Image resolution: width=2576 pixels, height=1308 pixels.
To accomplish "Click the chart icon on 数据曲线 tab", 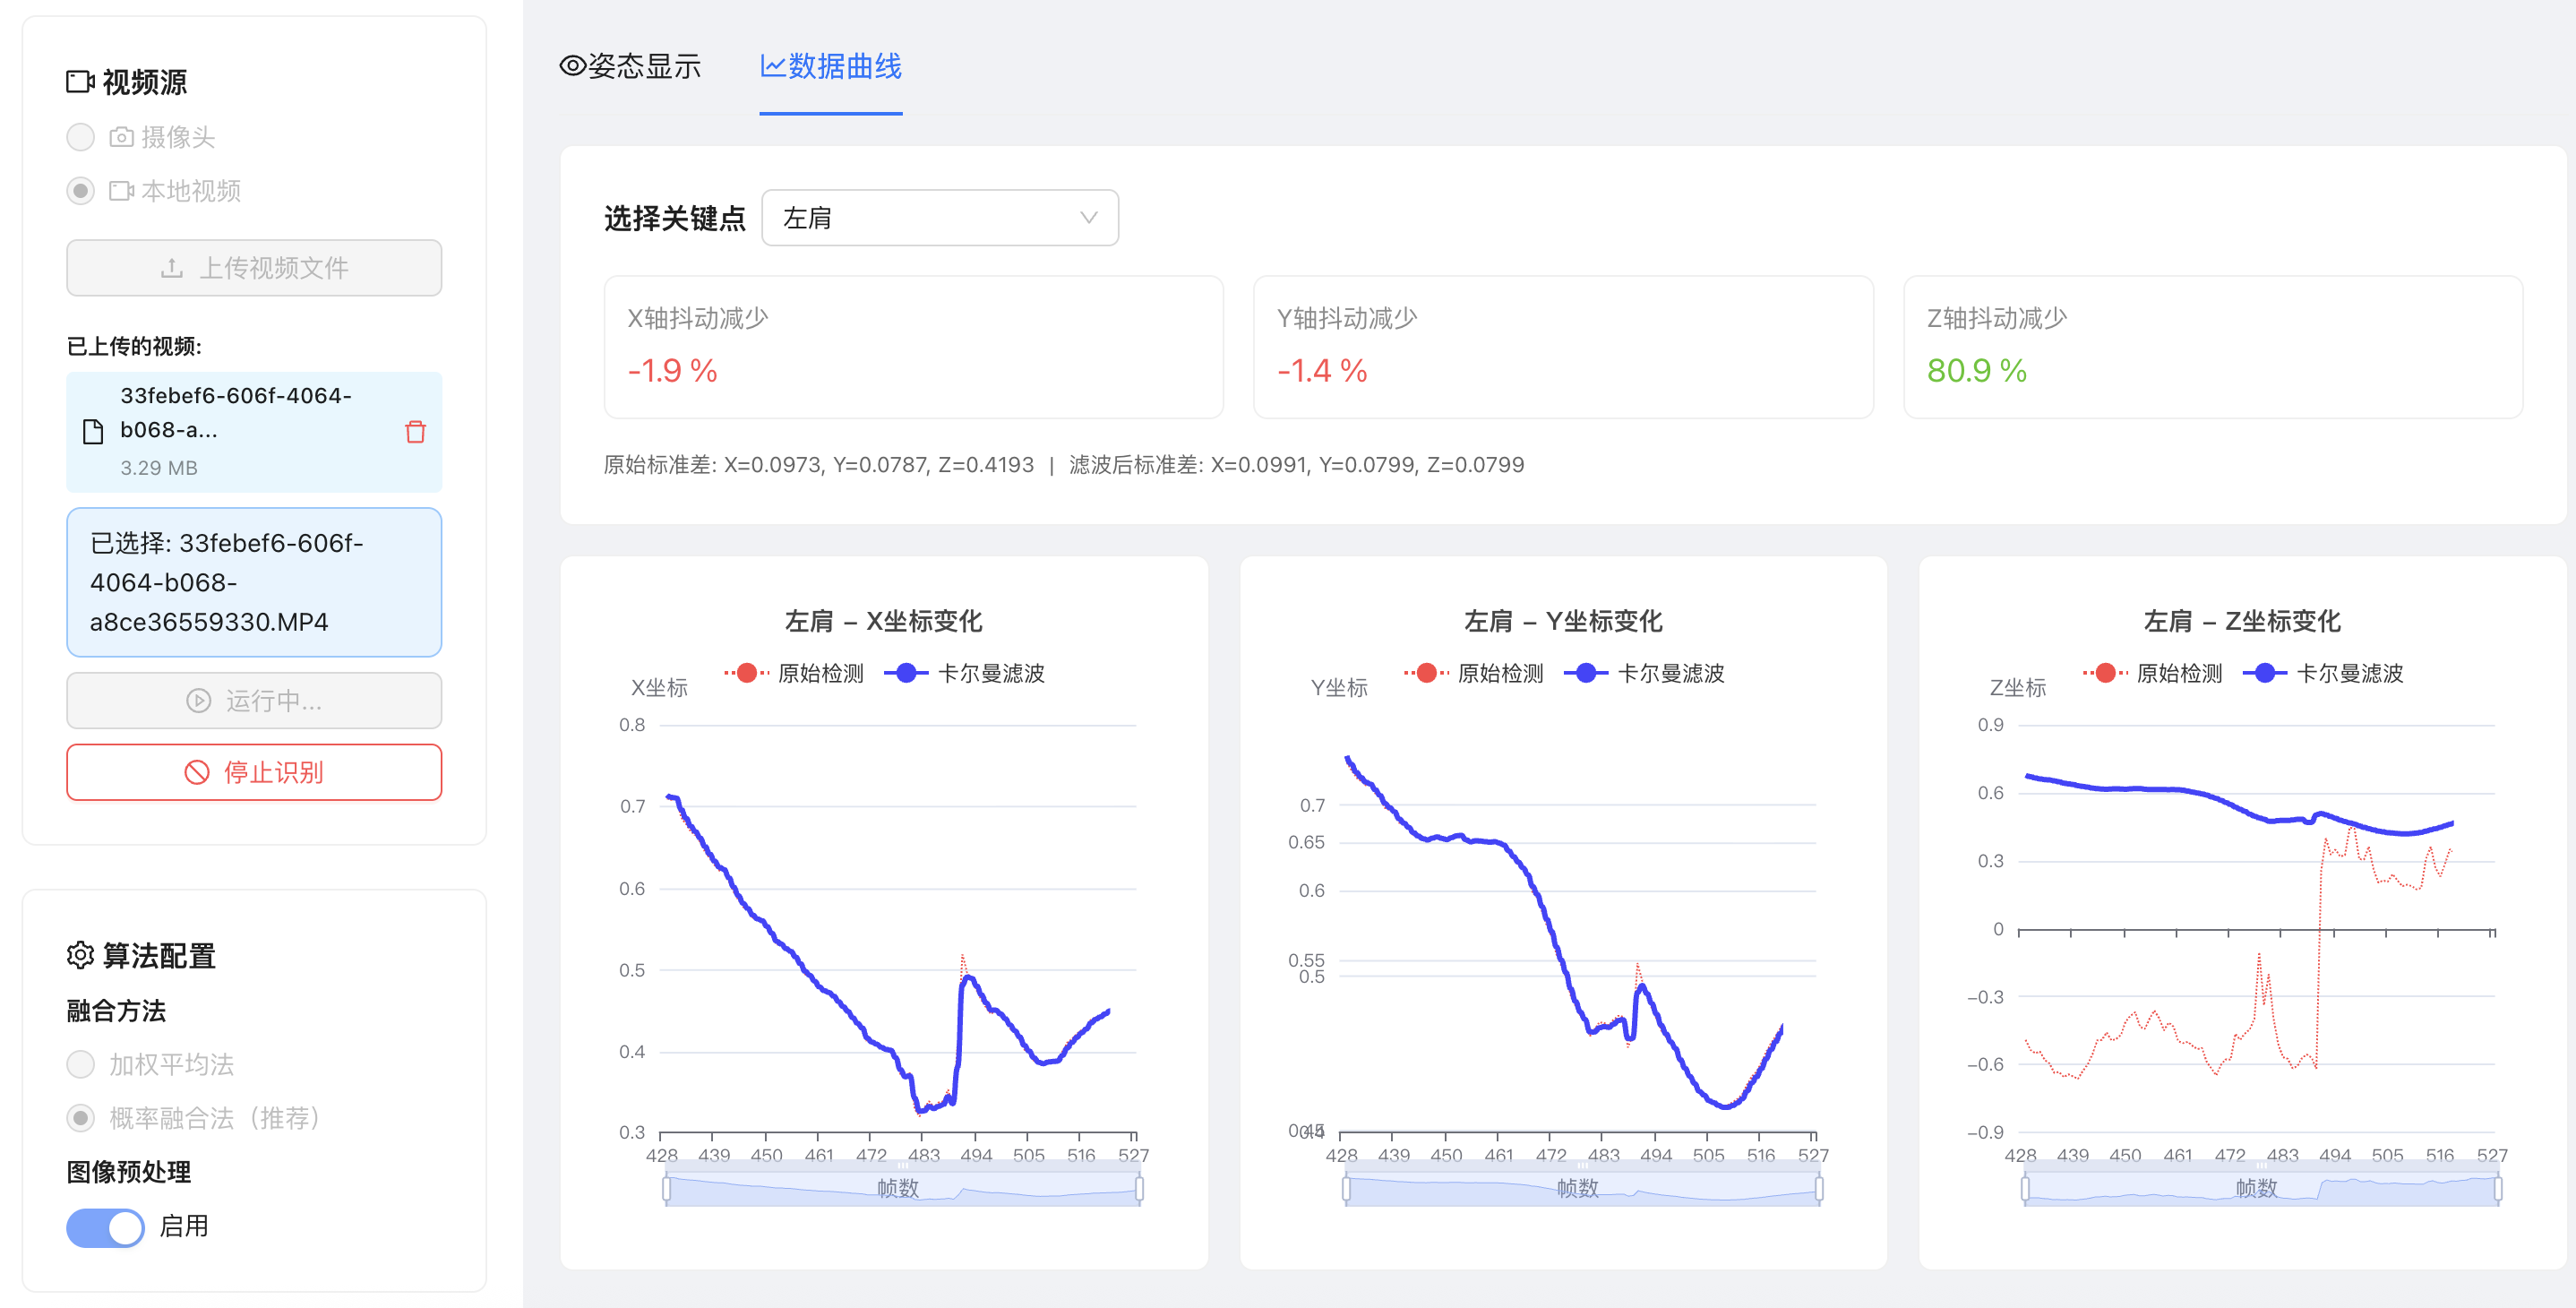I will 775,67.
